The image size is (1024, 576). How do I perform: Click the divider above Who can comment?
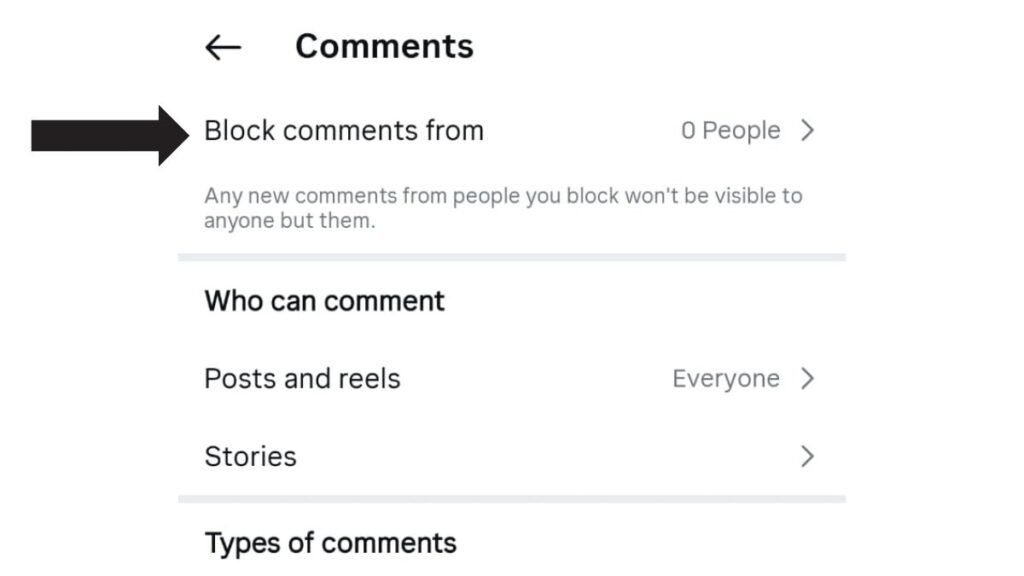click(511, 258)
